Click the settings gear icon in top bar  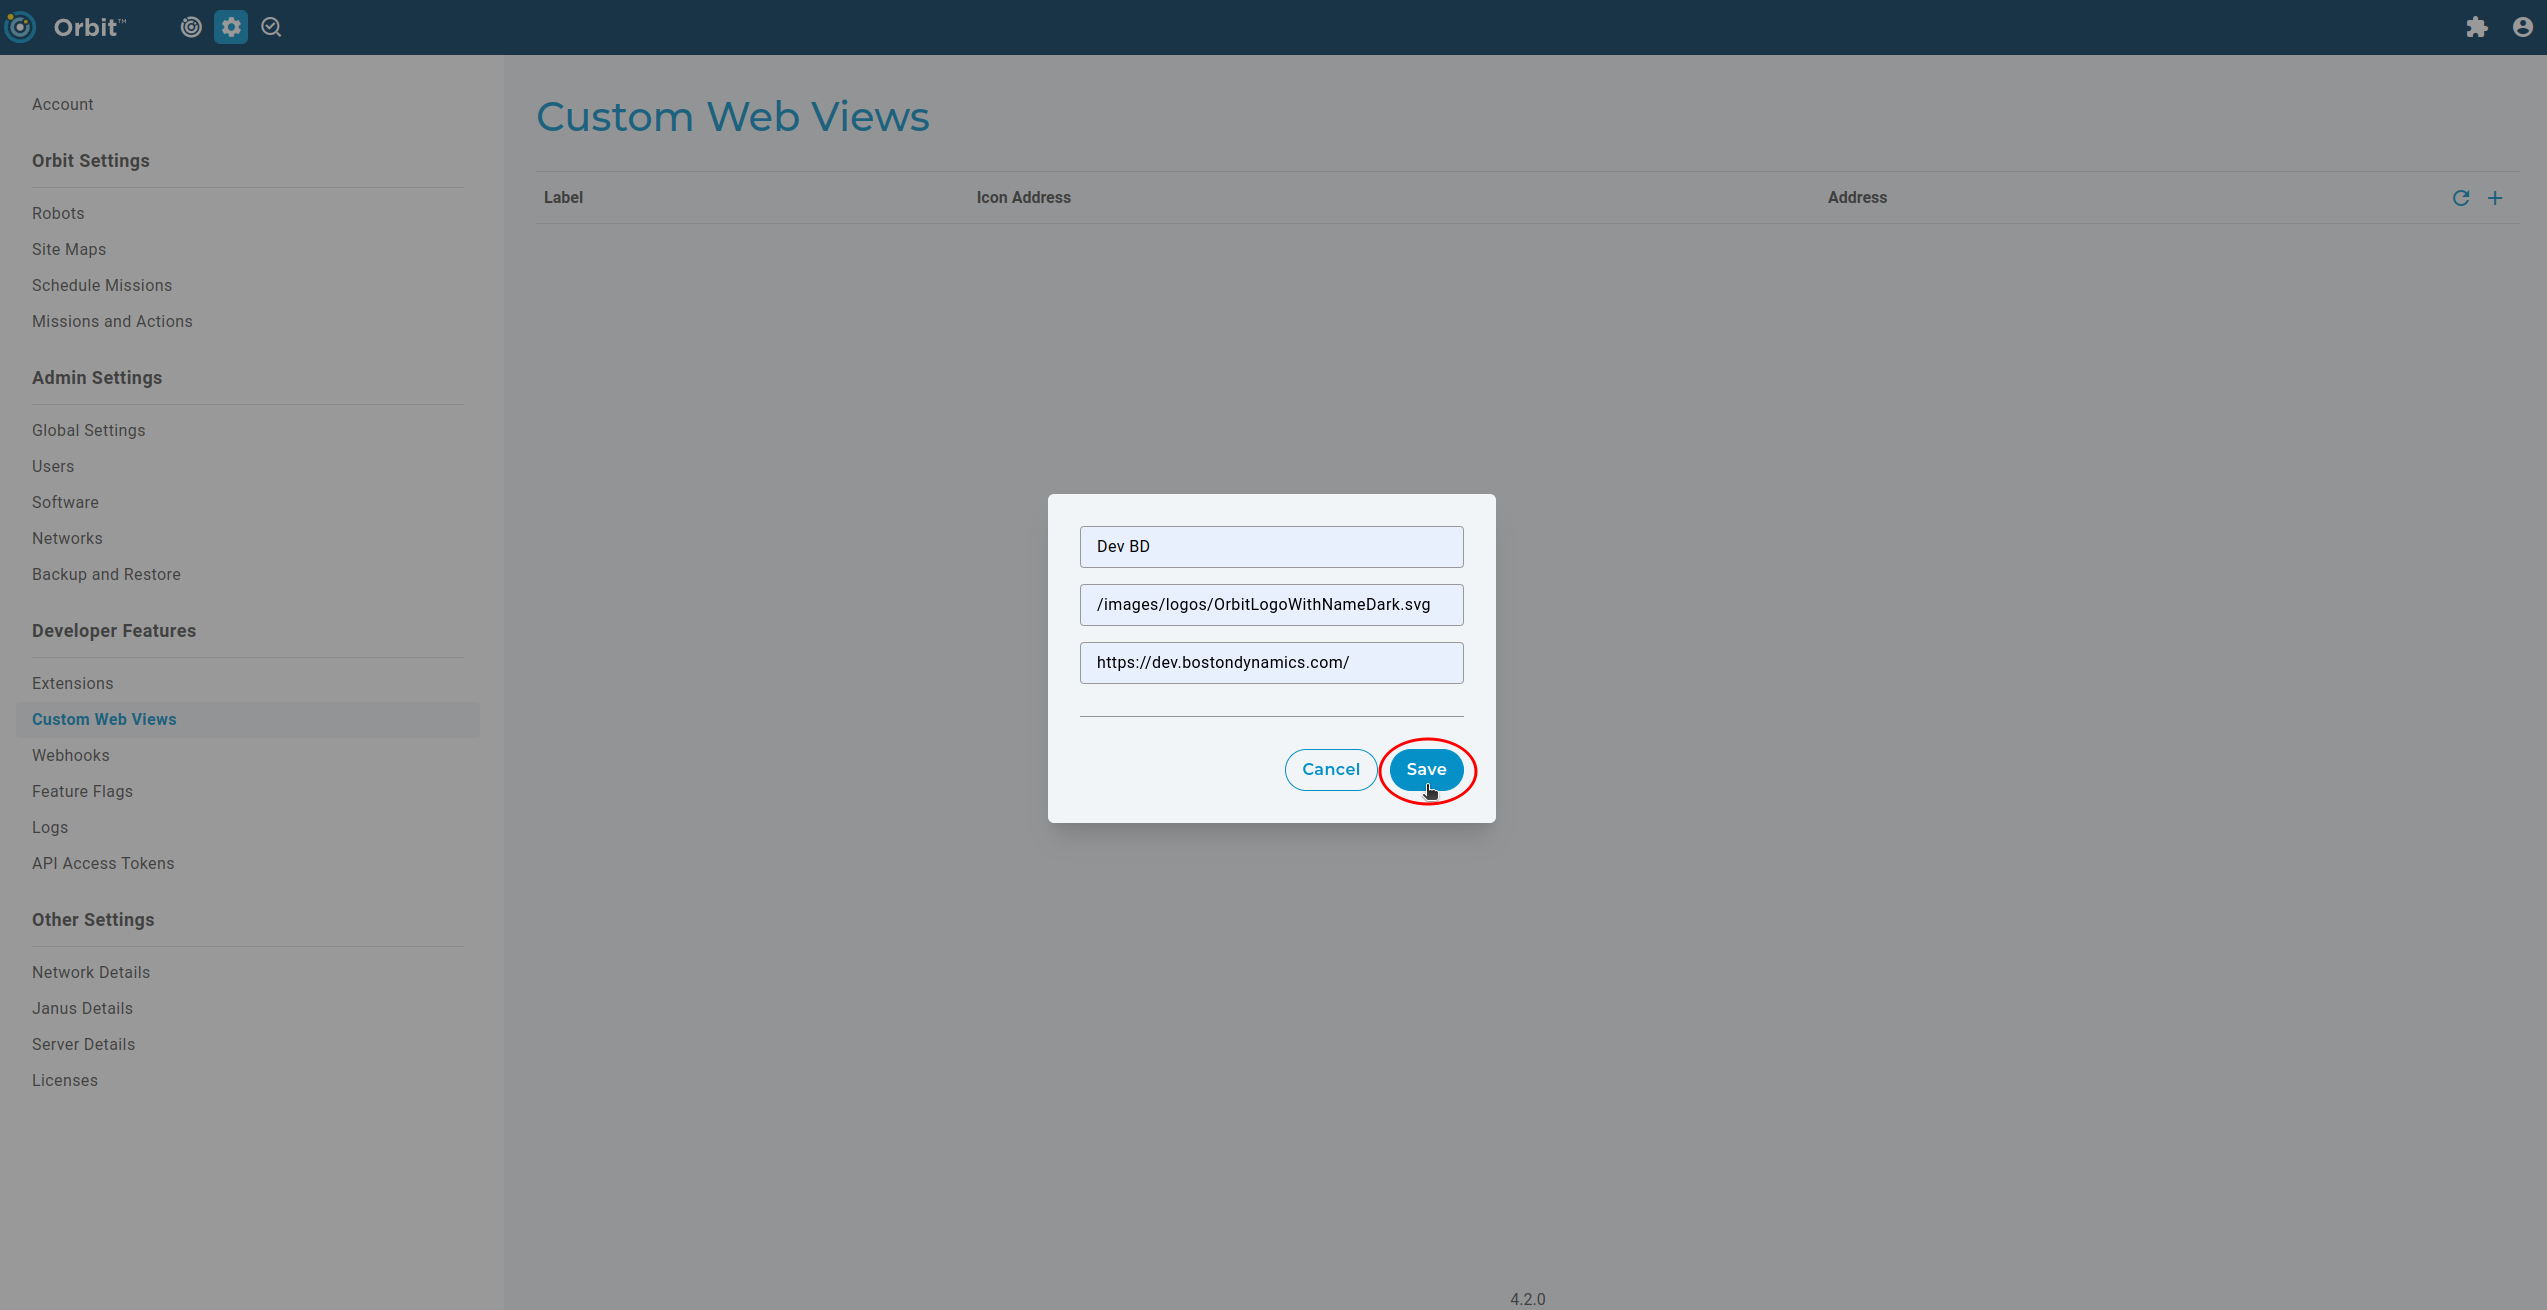231,27
